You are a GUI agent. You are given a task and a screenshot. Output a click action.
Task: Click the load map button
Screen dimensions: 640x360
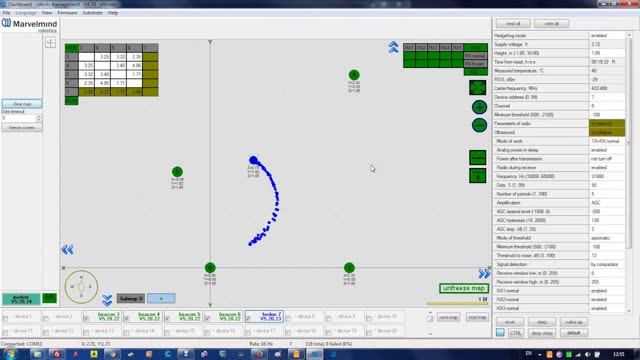[x=477, y=317]
